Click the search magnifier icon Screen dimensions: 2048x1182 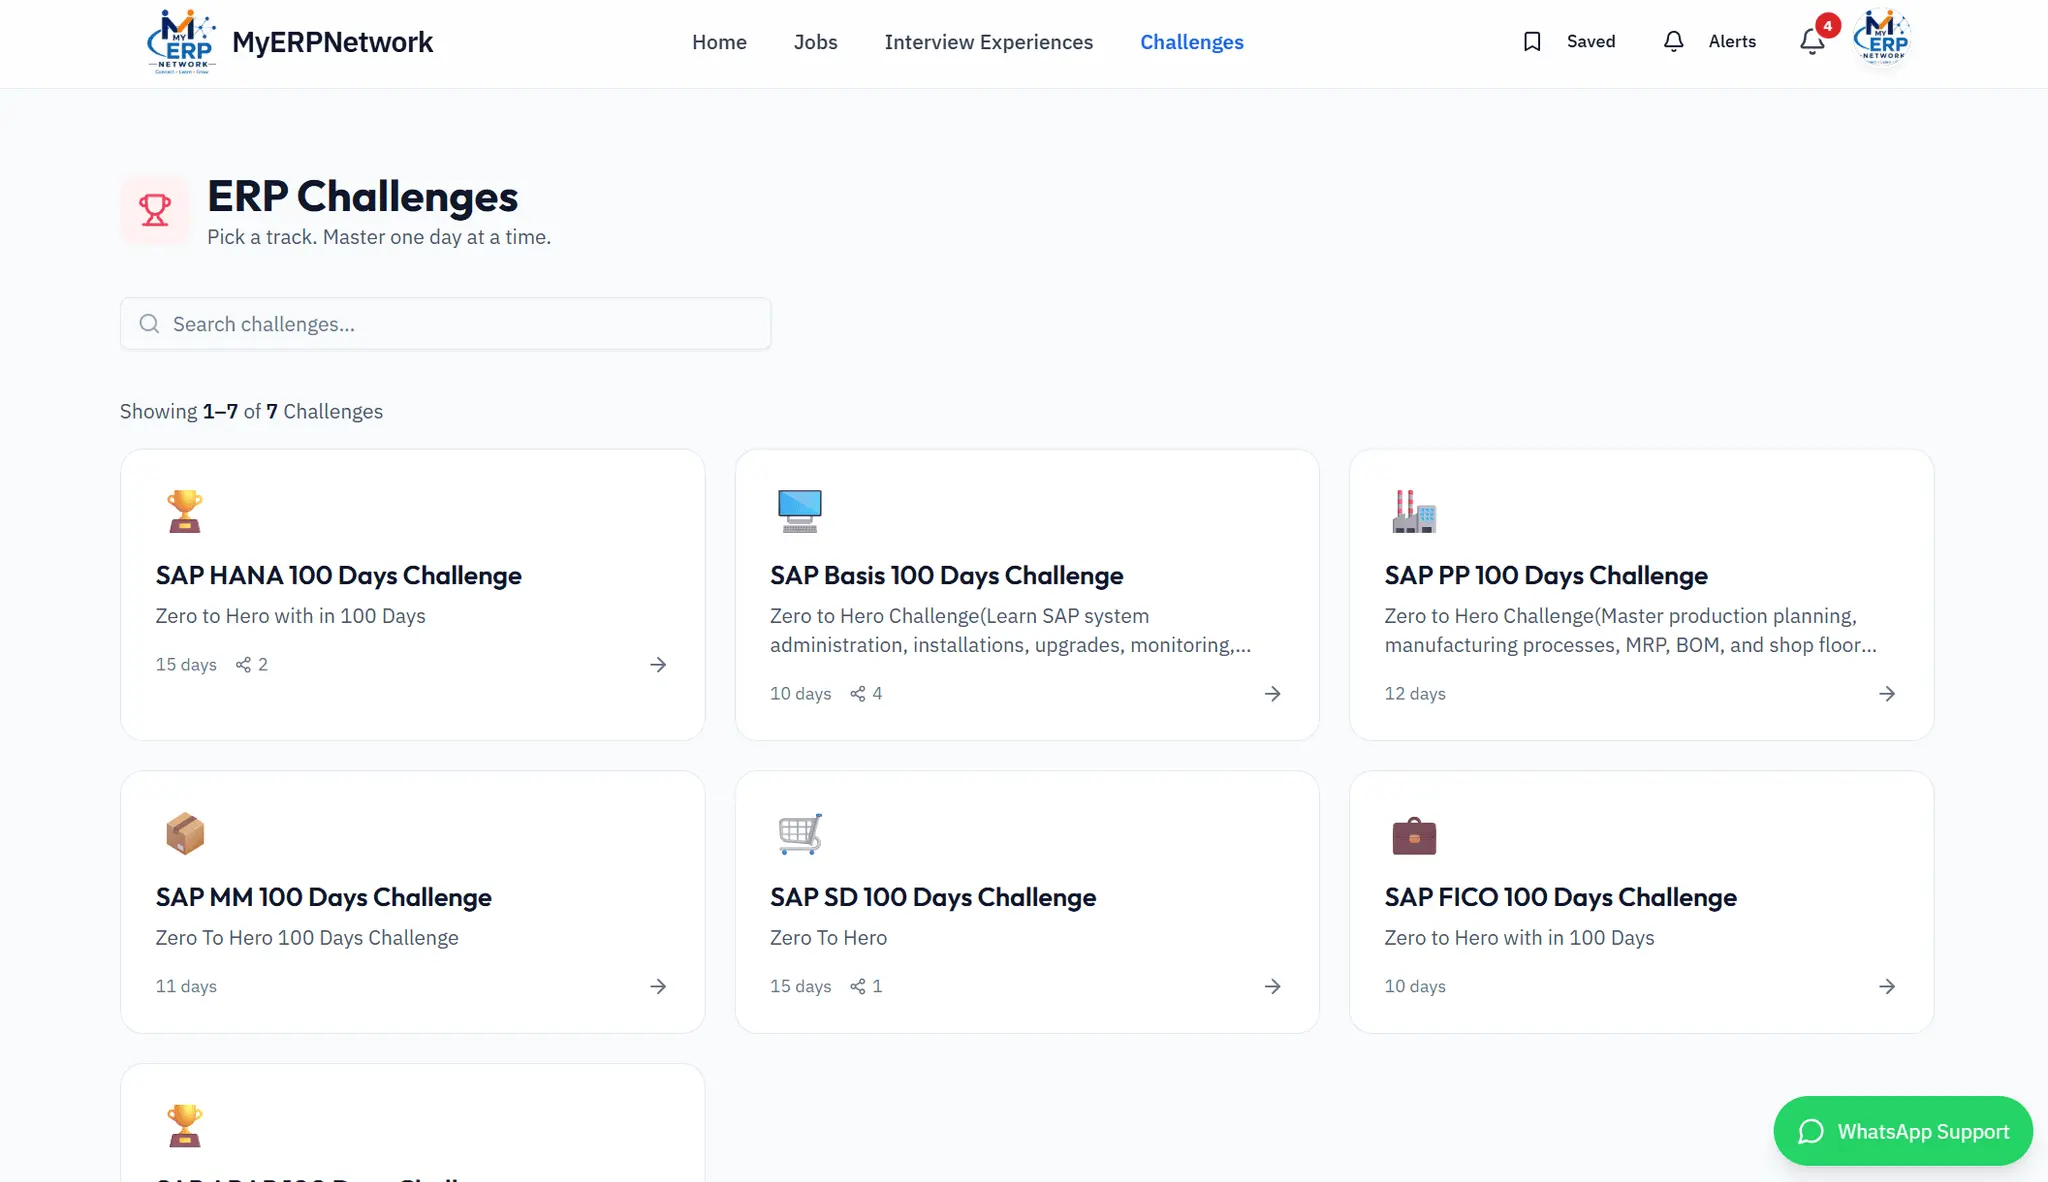(x=150, y=324)
